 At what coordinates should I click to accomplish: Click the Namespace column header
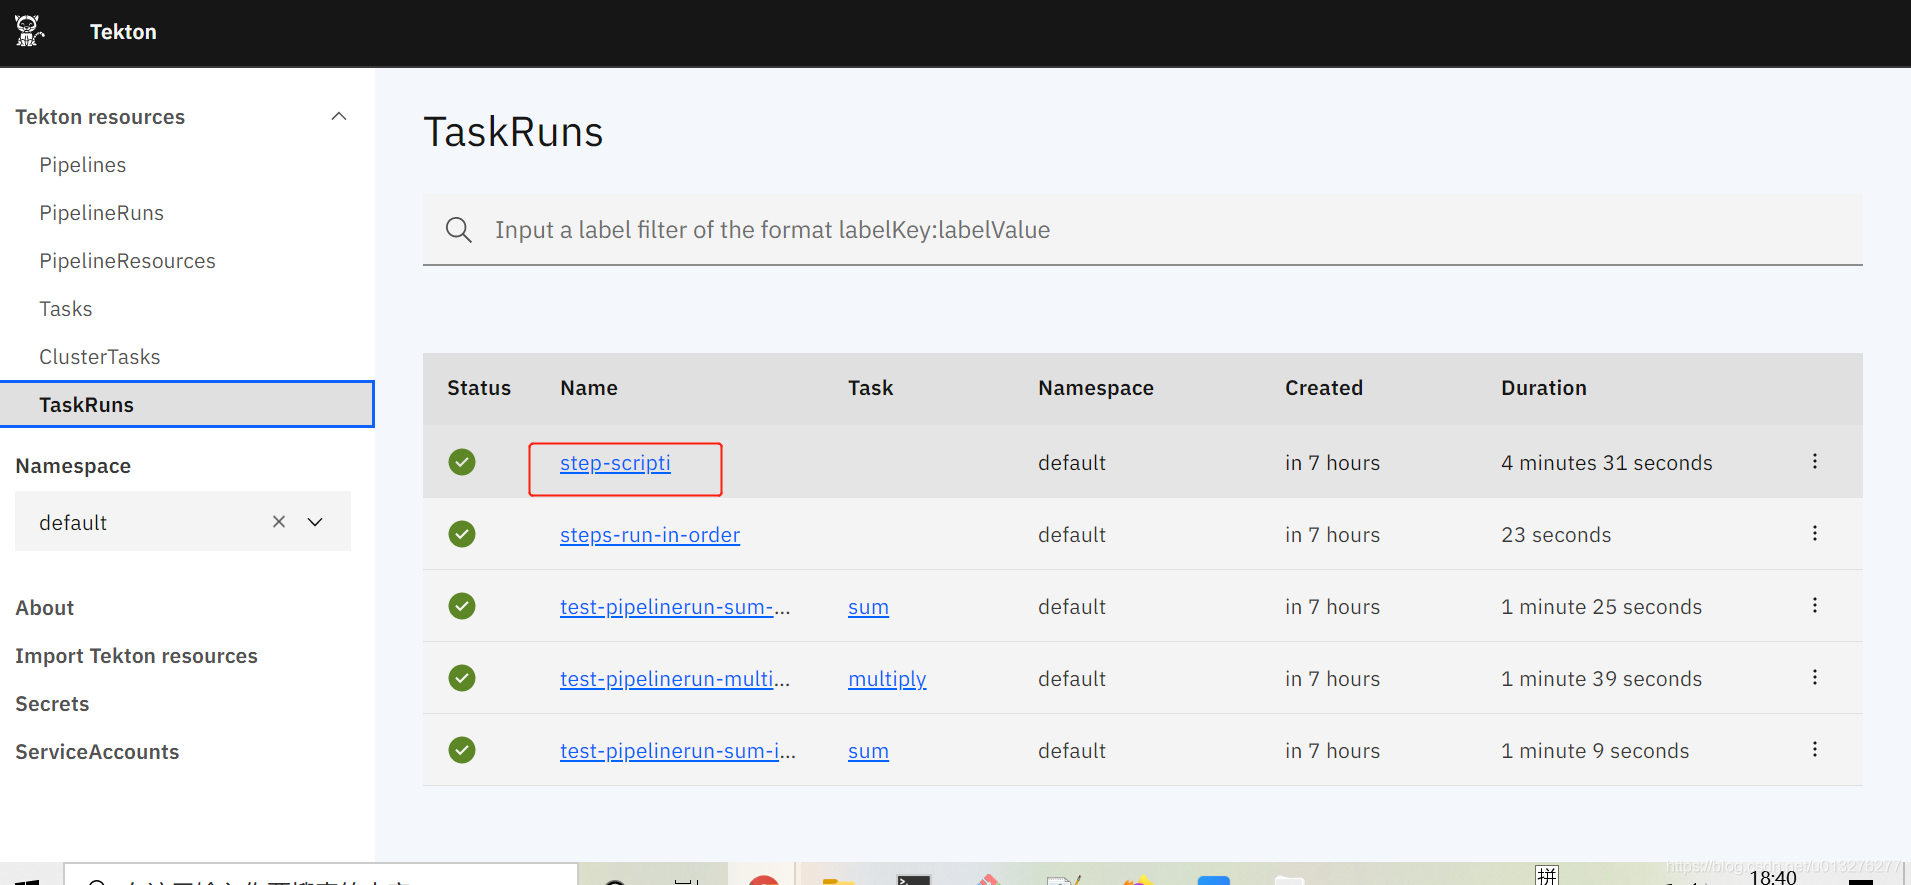pyautogui.click(x=1096, y=388)
